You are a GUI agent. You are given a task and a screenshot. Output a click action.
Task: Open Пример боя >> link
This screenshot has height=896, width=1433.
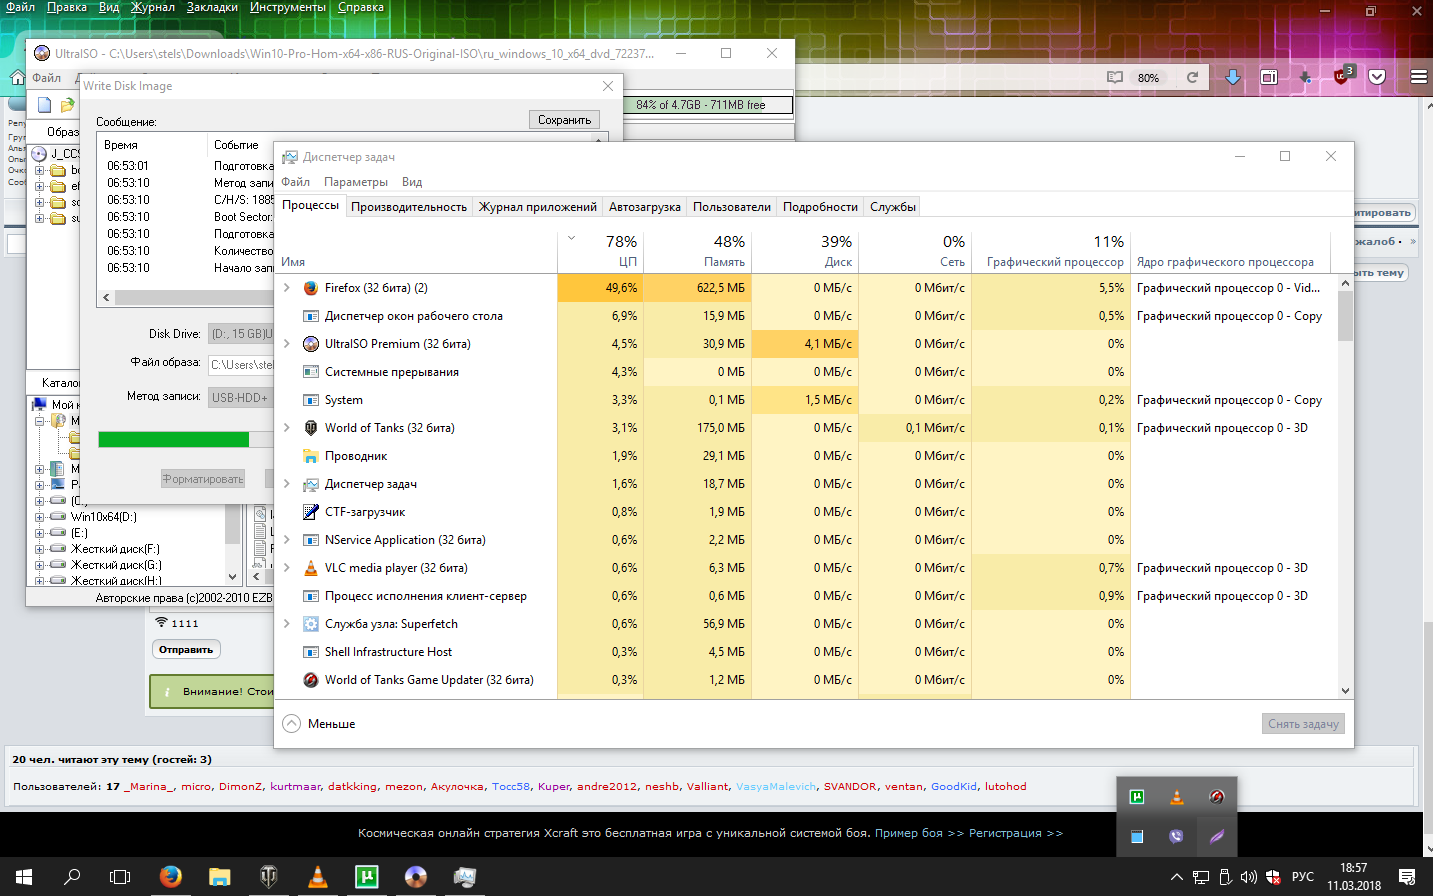tap(919, 833)
